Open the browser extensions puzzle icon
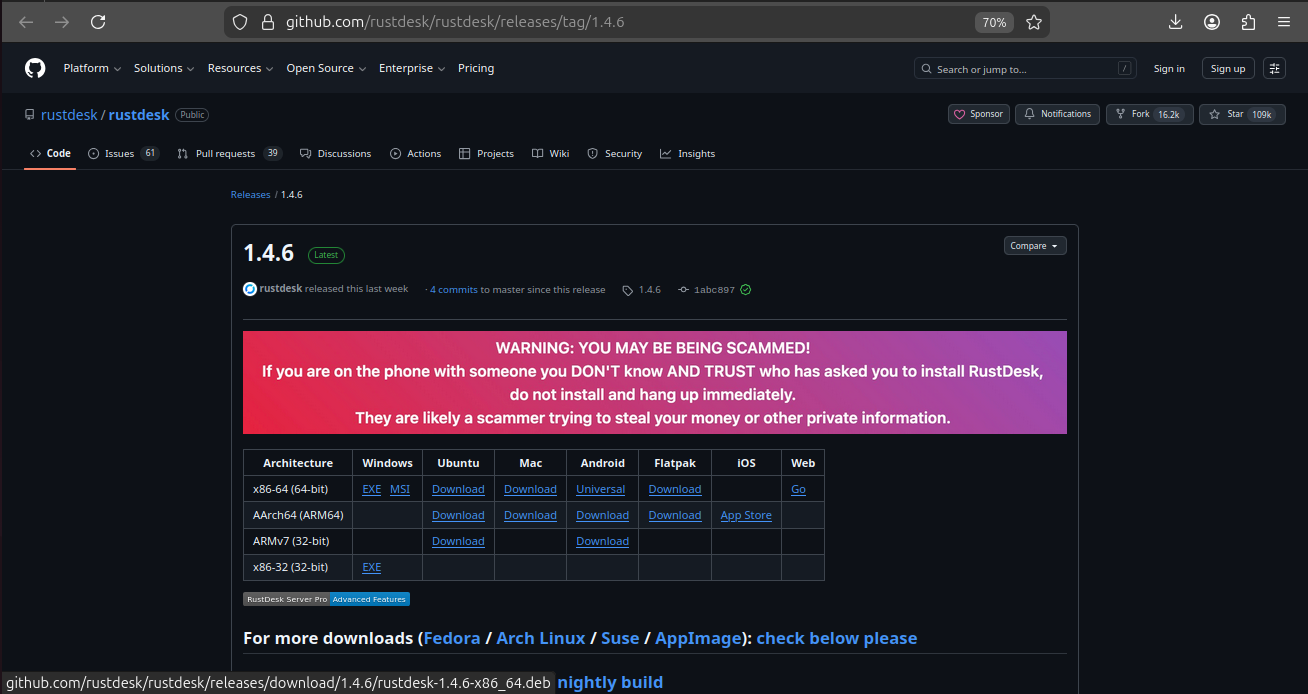 coord(1248,22)
